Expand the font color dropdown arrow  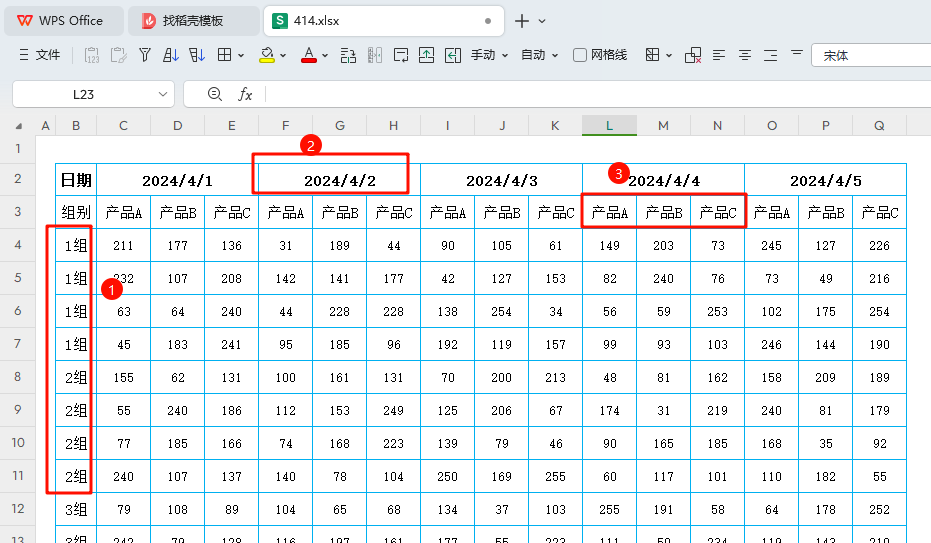tap(325, 55)
